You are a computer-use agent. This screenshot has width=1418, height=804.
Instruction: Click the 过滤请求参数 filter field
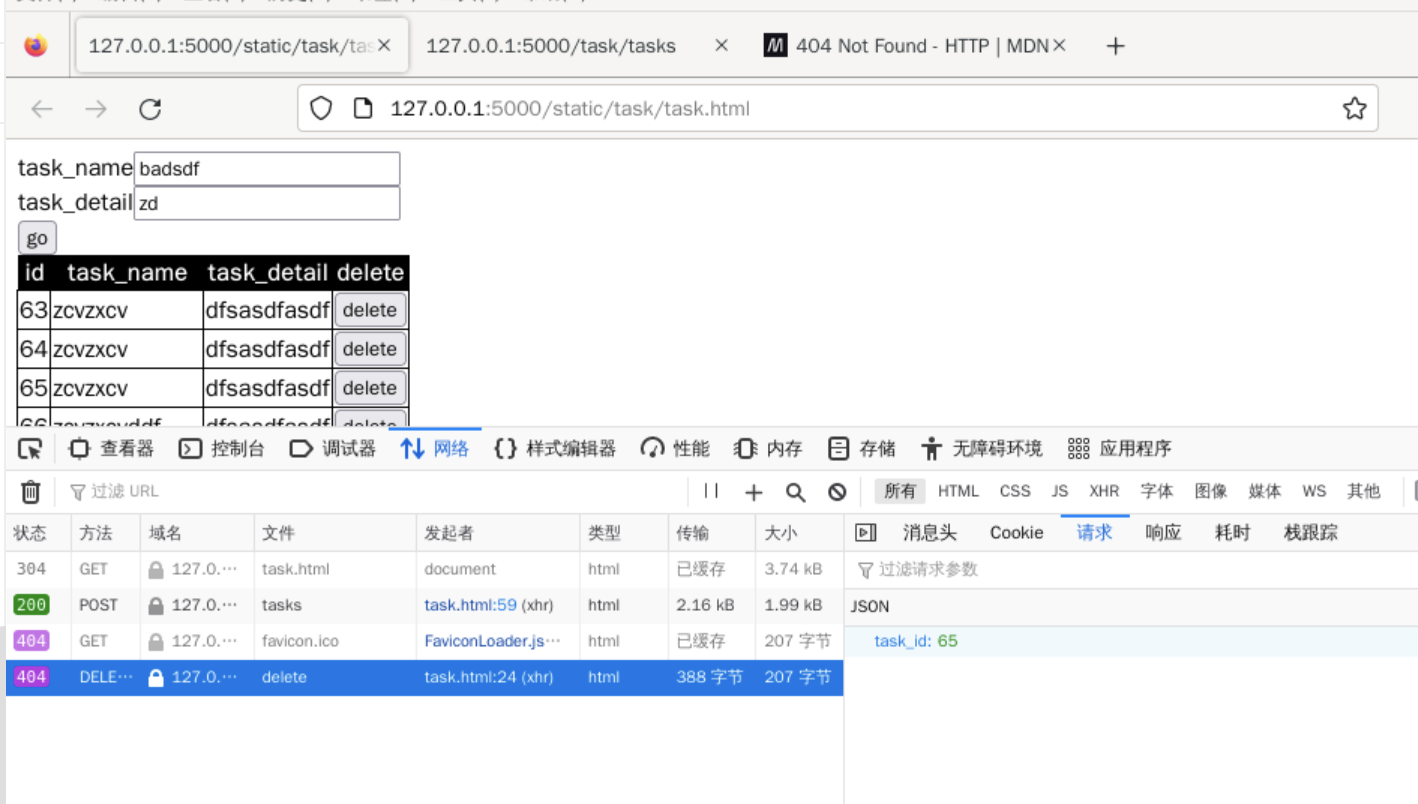[1132, 569]
